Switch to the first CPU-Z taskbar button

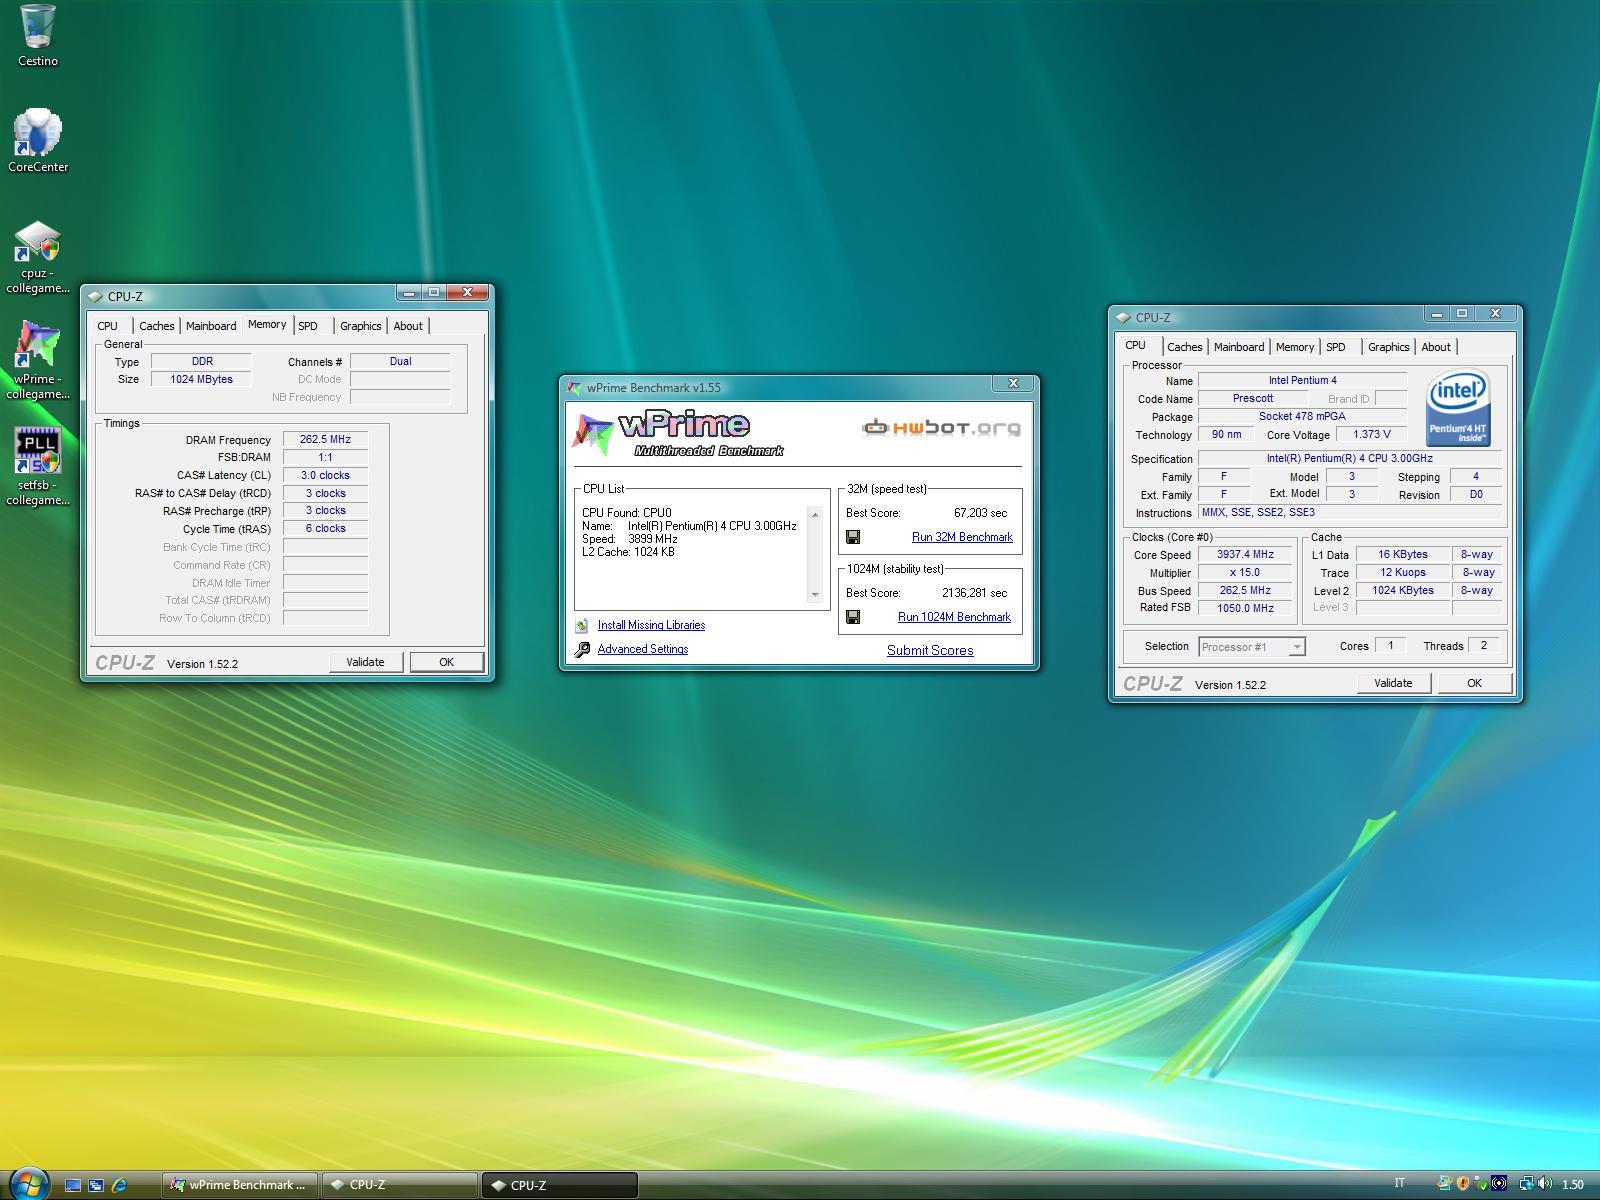[x=400, y=1185]
